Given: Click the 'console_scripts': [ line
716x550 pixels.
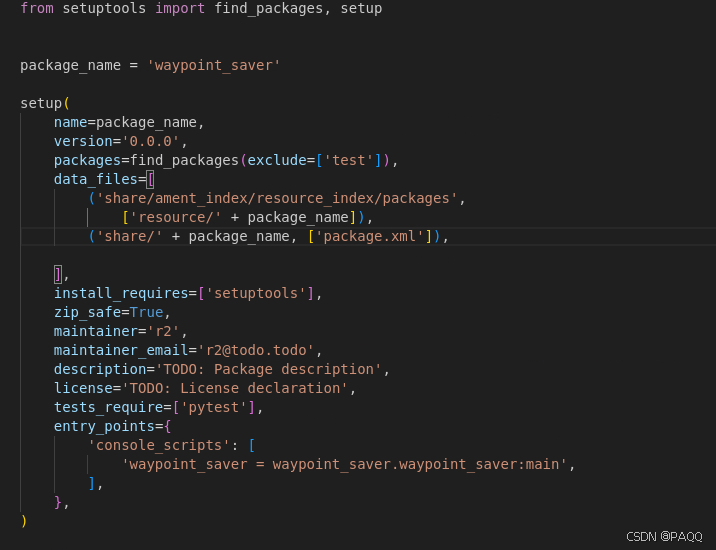Looking at the screenshot, I should coord(172,445).
